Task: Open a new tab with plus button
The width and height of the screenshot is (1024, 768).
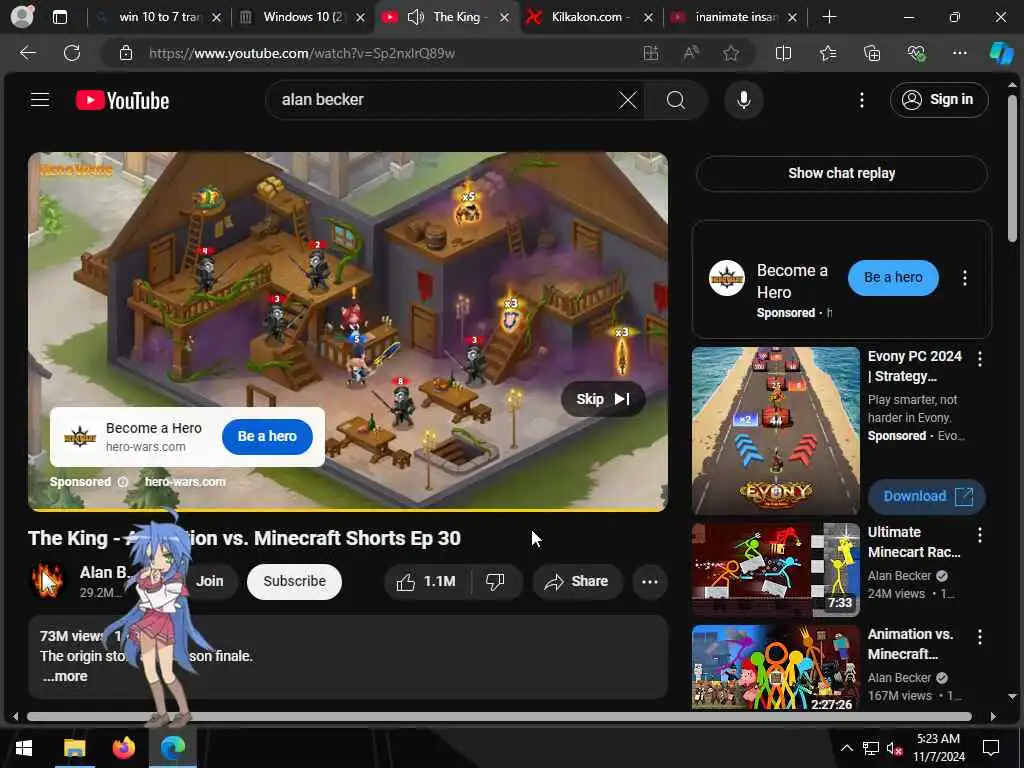Action: coord(829,18)
